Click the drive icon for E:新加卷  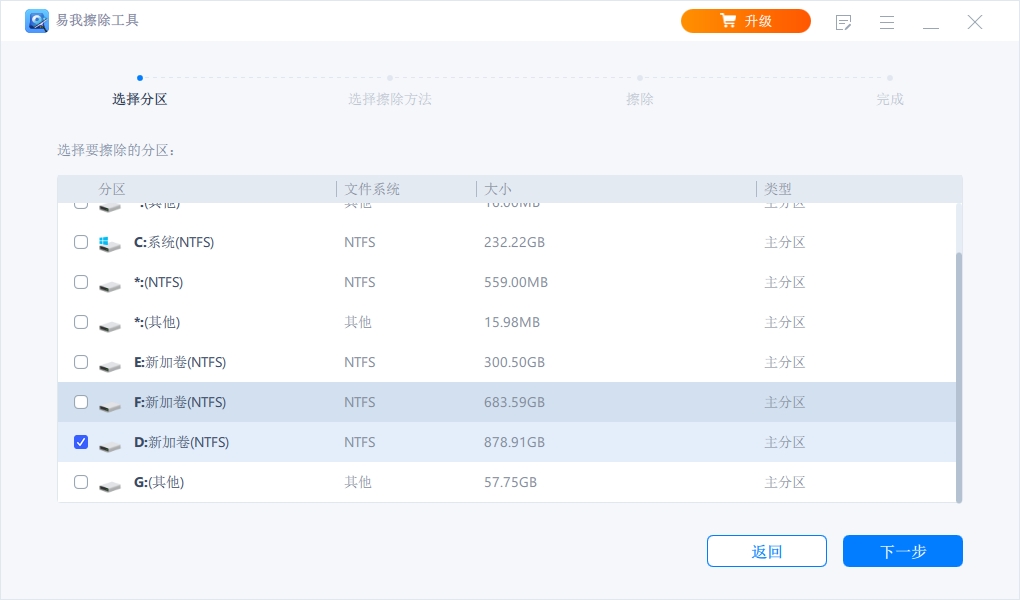click(110, 364)
